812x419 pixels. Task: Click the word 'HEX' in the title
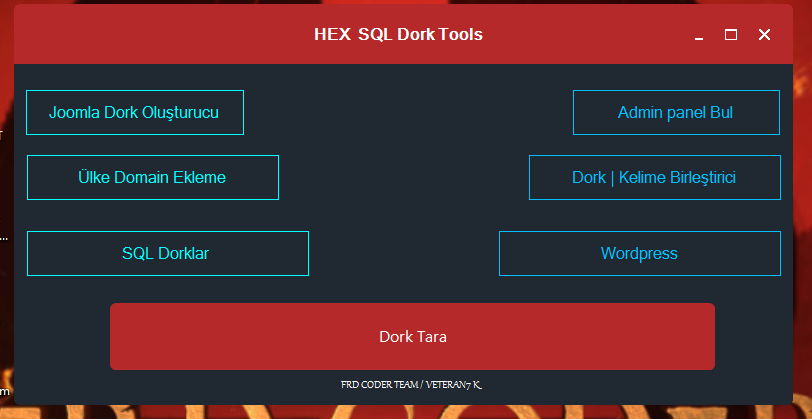[x=332, y=34]
